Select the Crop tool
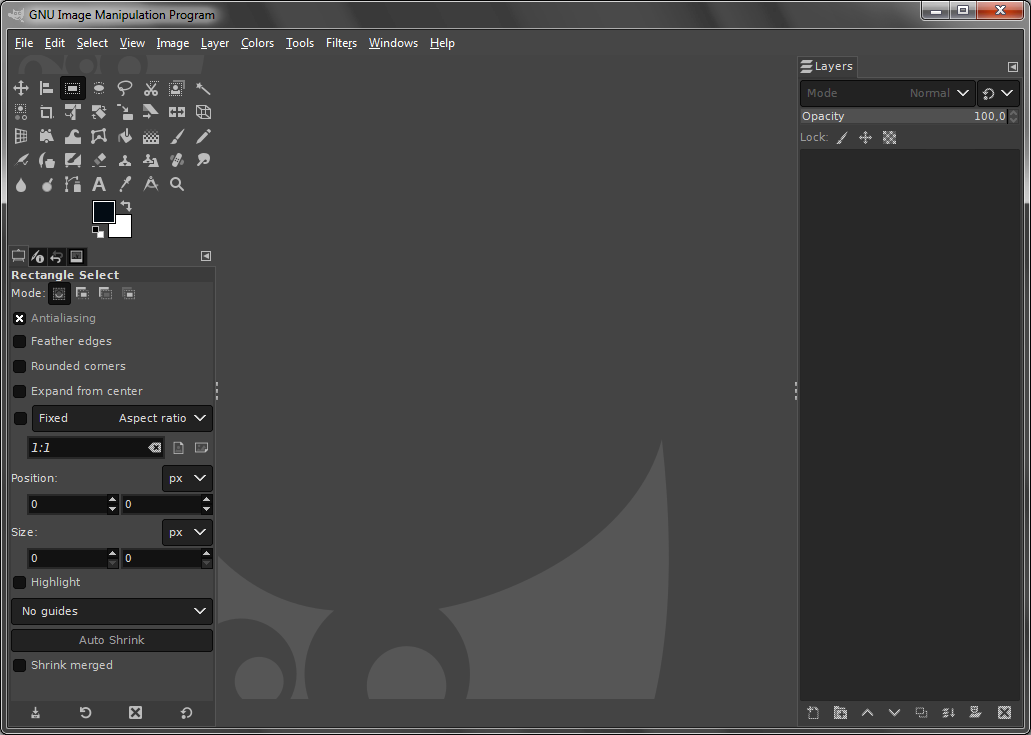Image resolution: width=1031 pixels, height=735 pixels. [x=46, y=112]
